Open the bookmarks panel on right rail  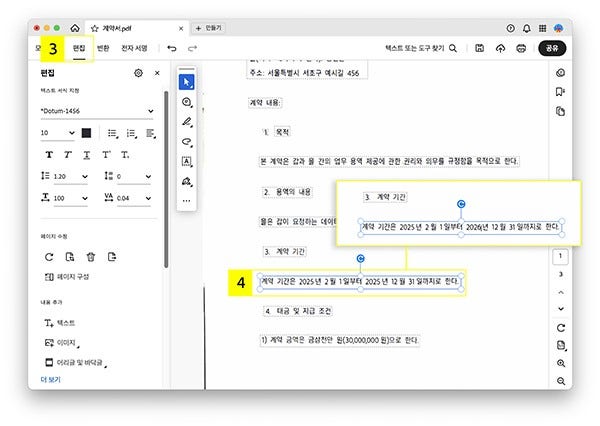[x=560, y=92]
